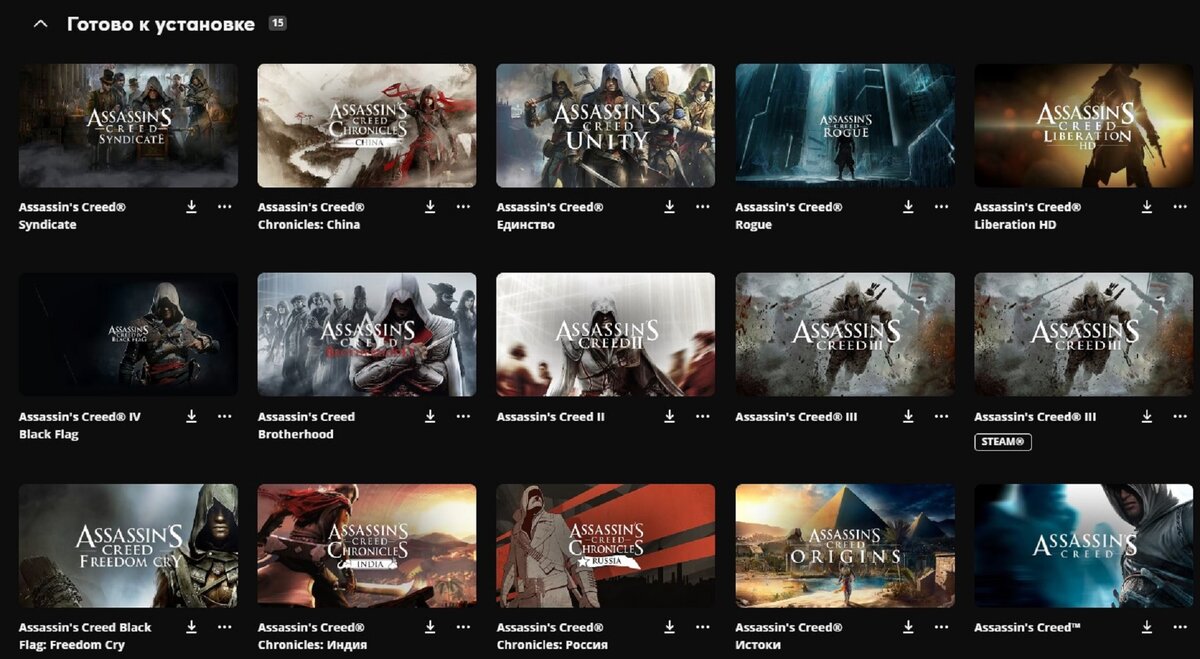The height and width of the screenshot is (659, 1200).
Task: Click the 'Assassin's Creed® Единство' title
Action: 550,216
